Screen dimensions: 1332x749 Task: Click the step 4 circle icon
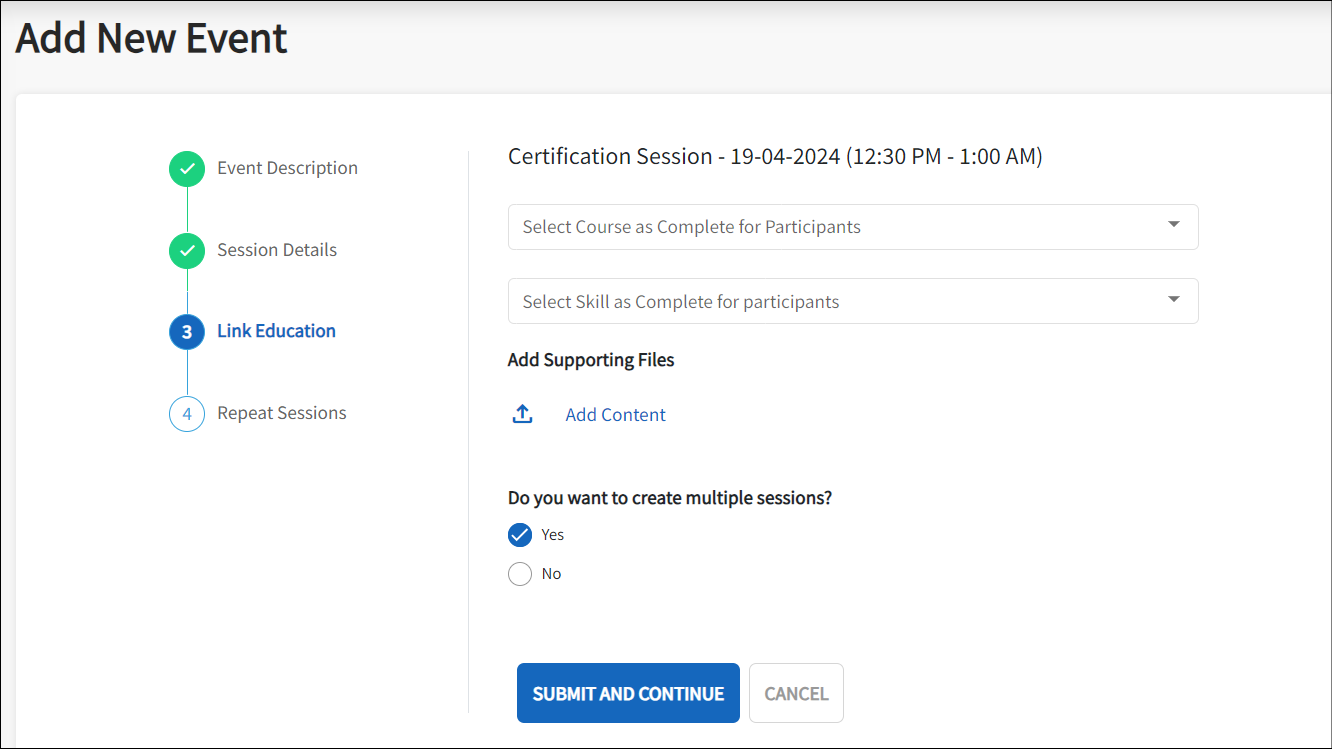point(187,414)
